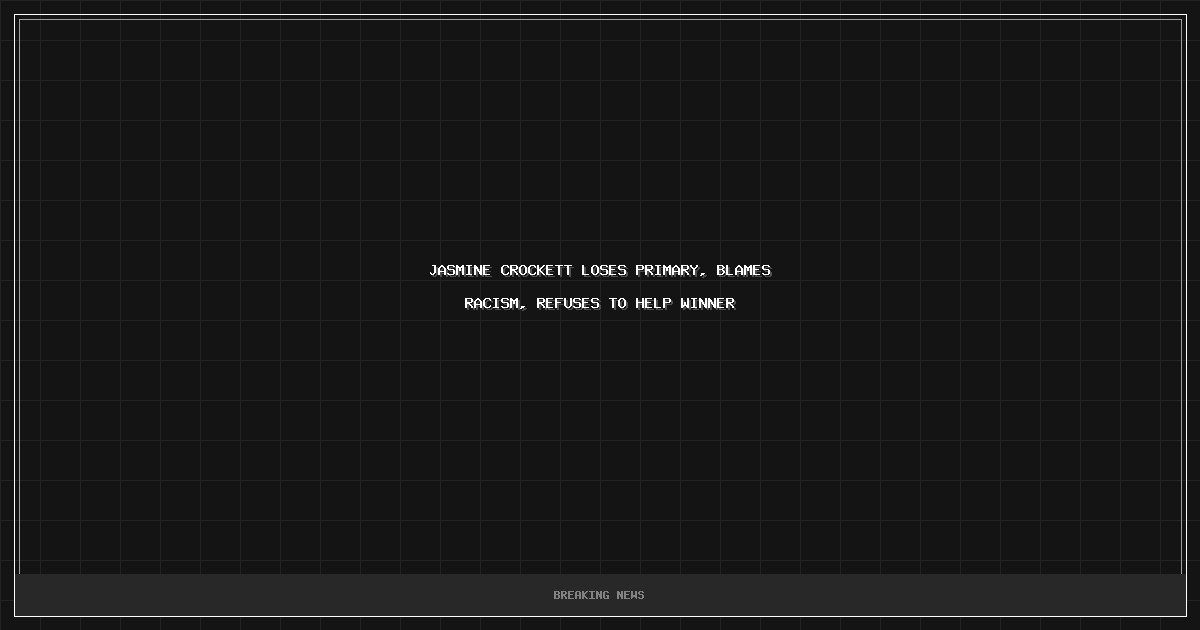This screenshot has height=630, width=1200.
Task: Select the word CROCKETT in the headline
Action: coord(536,270)
